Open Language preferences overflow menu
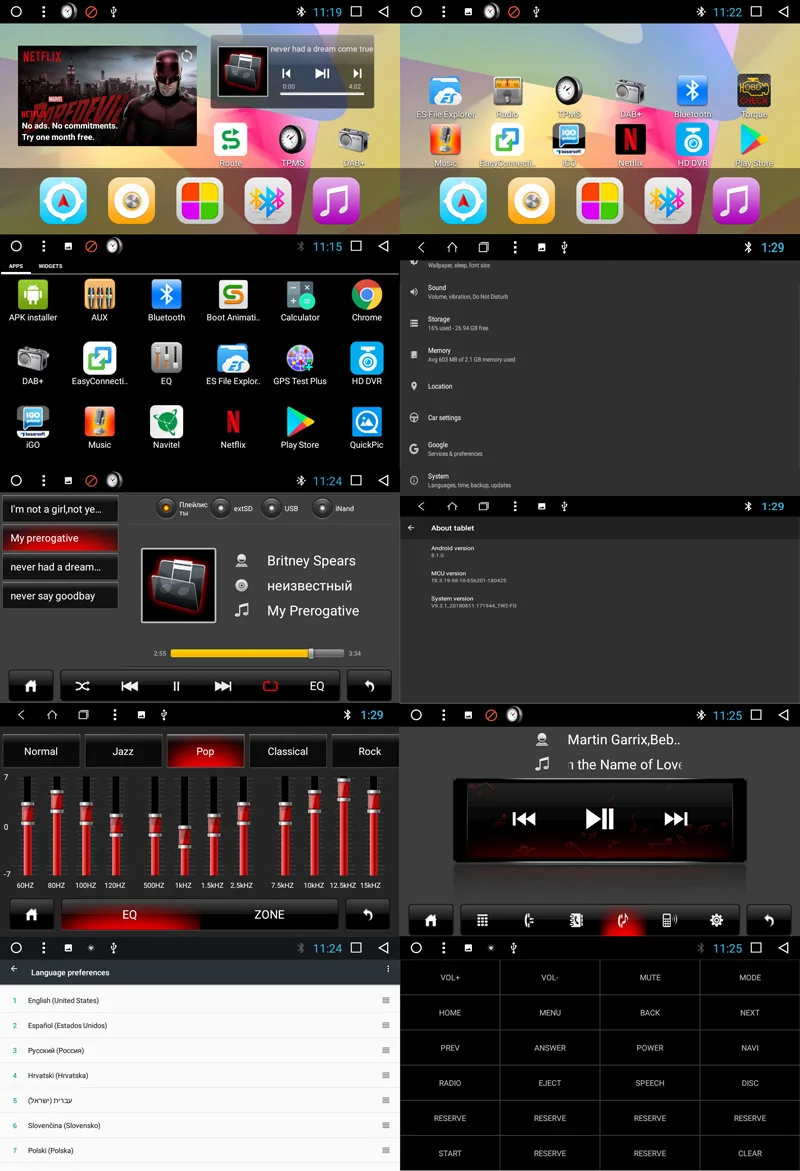 [x=388, y=969]
